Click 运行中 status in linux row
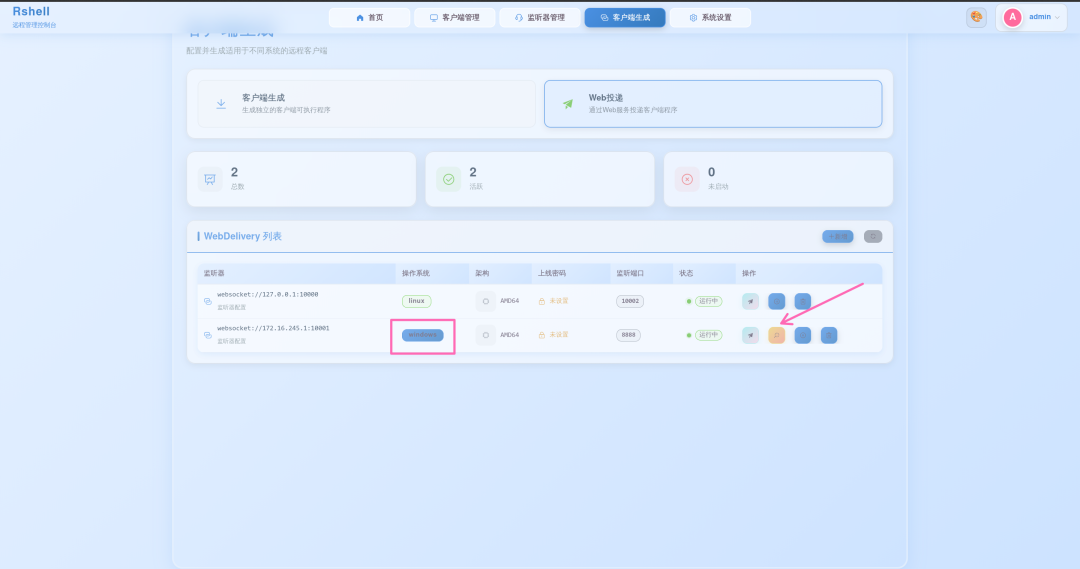The width and height of the screenshot is (1080, 569). [x=708, y=301]
